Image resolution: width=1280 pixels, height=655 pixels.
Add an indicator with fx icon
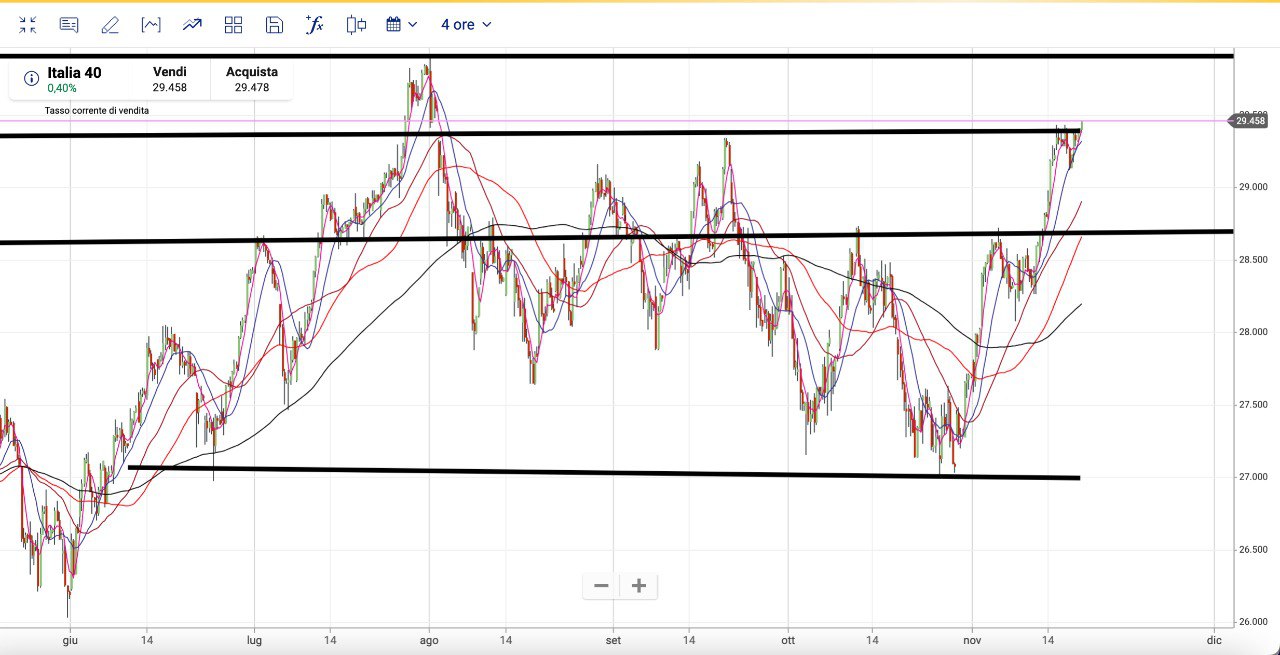point(315,25)
